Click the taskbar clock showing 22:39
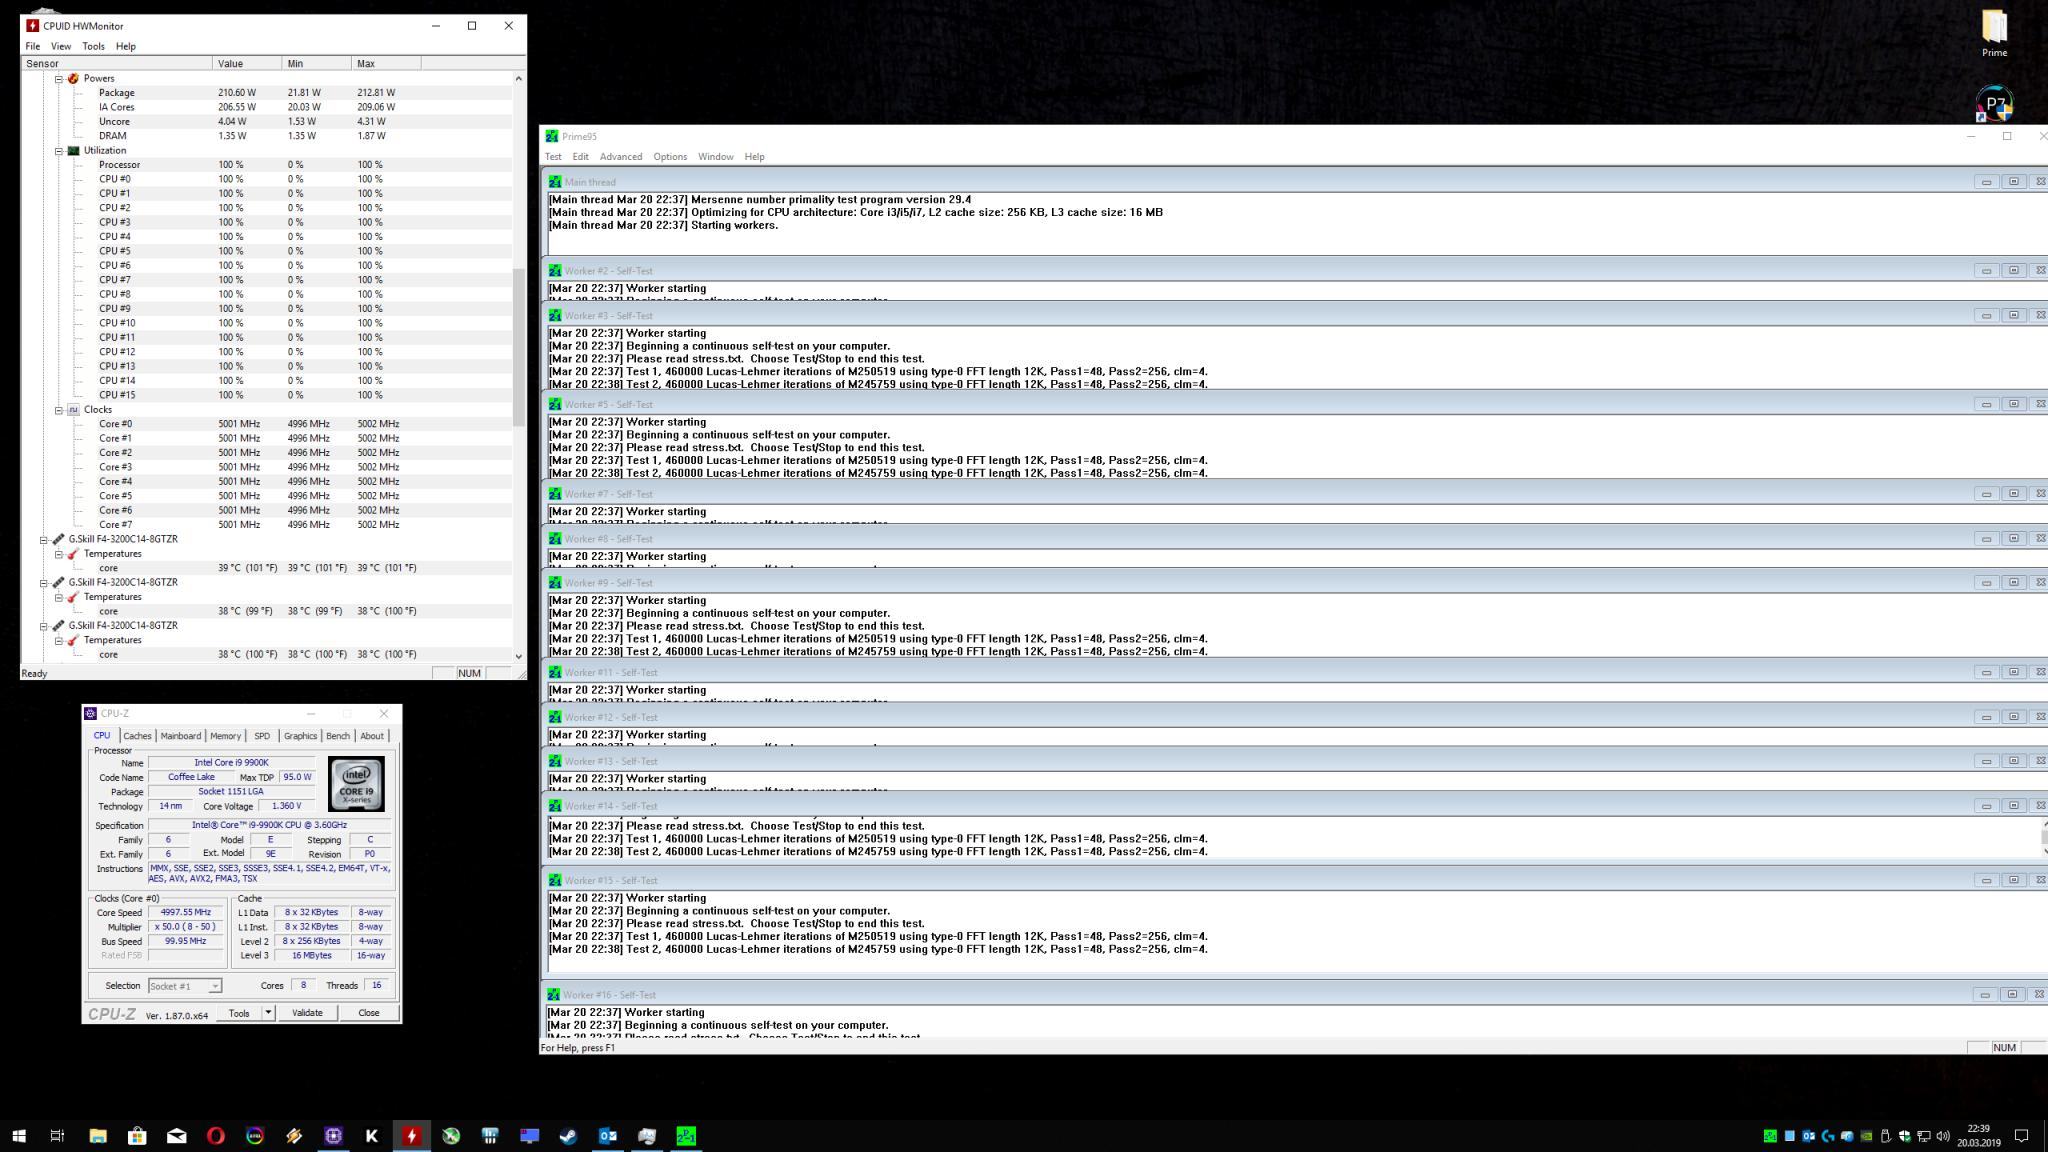Image resolution: width=2048 pixels, height=1152 pixels. (x=1978, y=1136)
